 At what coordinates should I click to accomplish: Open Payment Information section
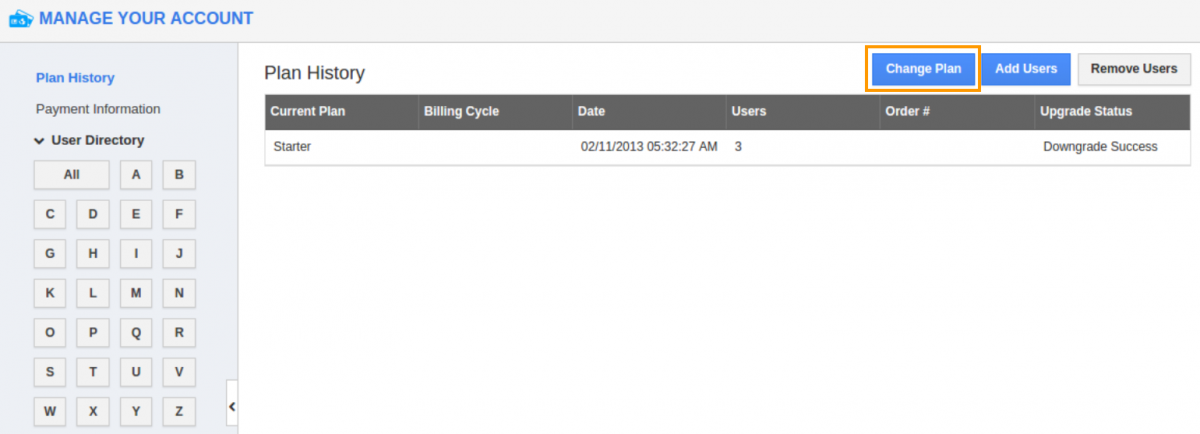coord(98,109)
